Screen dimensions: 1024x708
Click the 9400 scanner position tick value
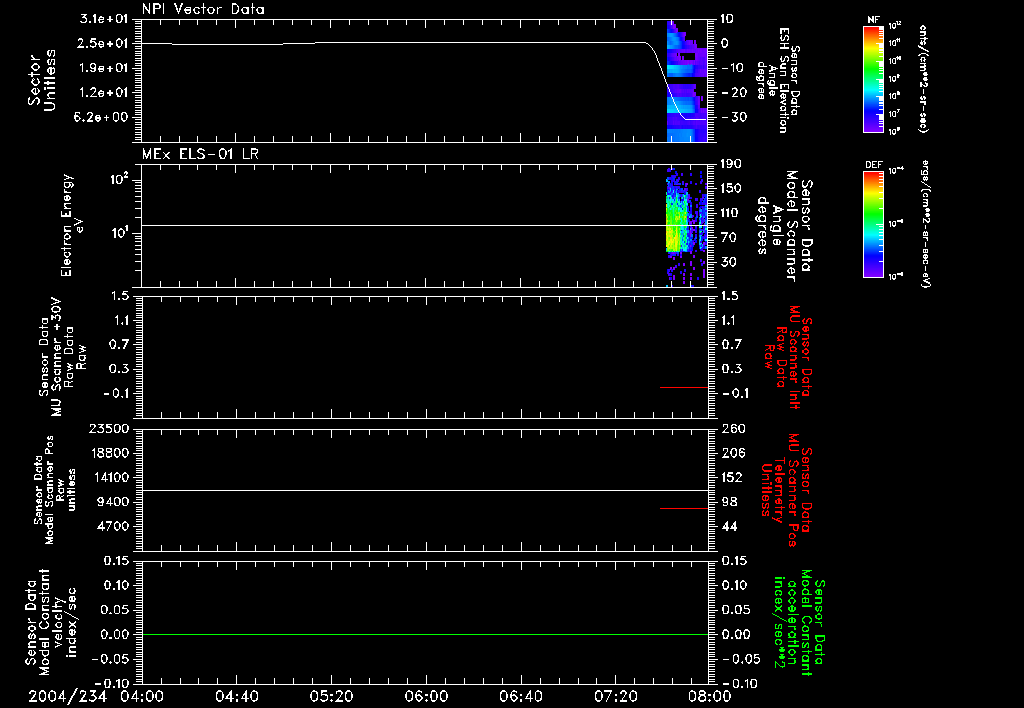tap(112, 502)
